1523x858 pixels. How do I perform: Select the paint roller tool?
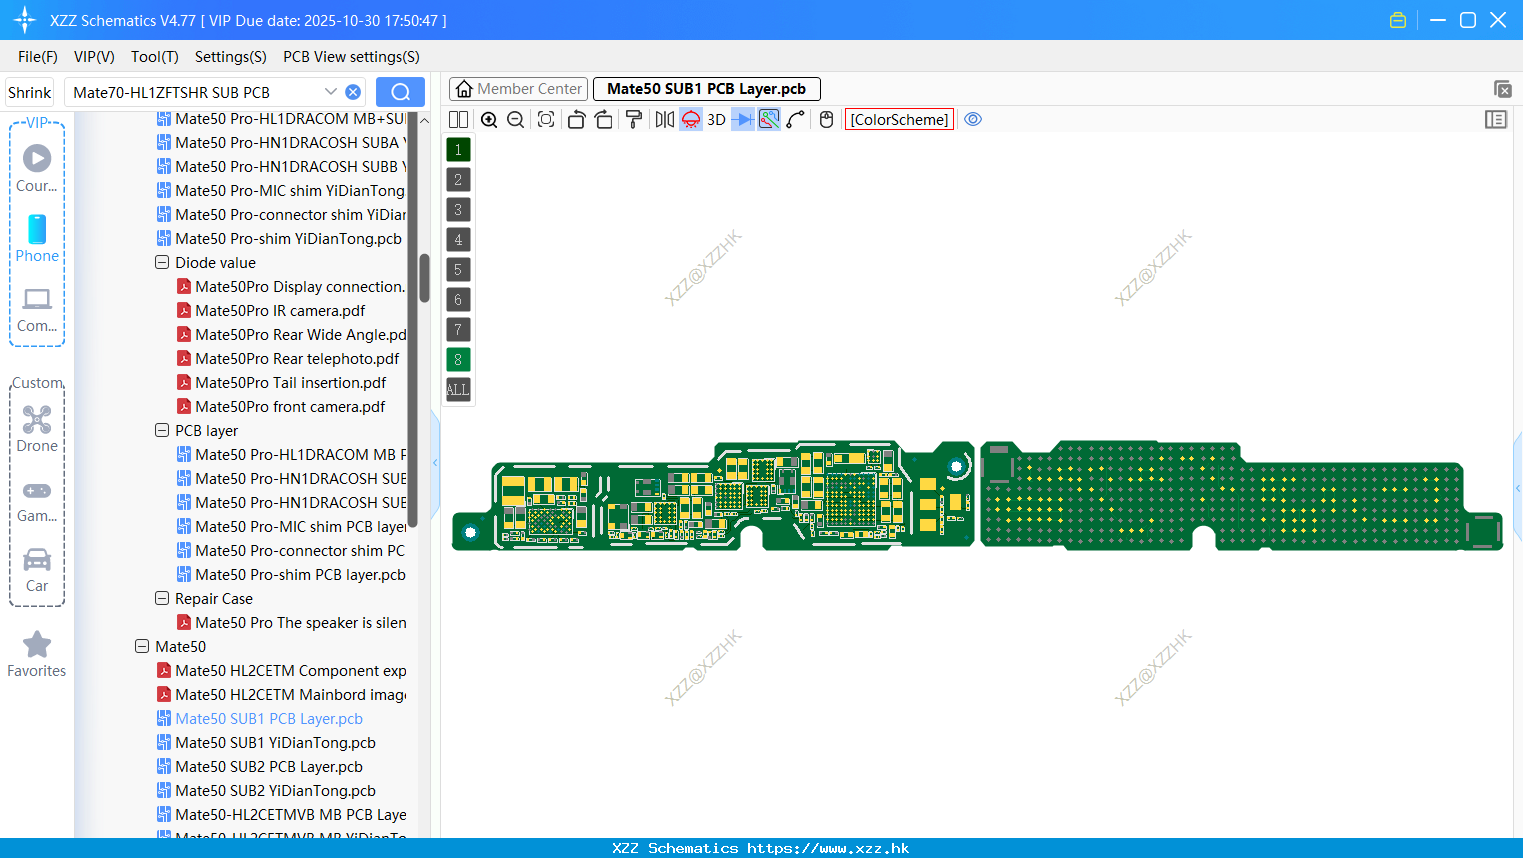coord(634,120)
